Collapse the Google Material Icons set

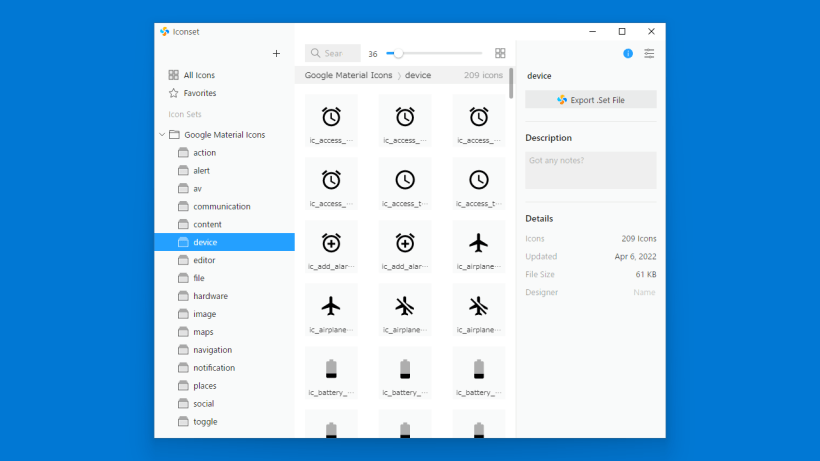tap(162, 135)
